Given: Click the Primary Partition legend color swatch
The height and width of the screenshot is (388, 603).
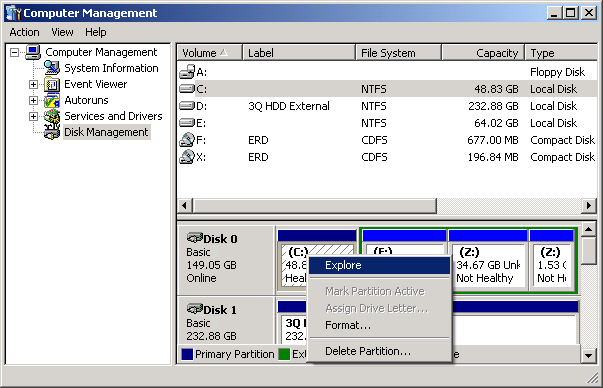Looking at the screenshot, I should point(187,354).
